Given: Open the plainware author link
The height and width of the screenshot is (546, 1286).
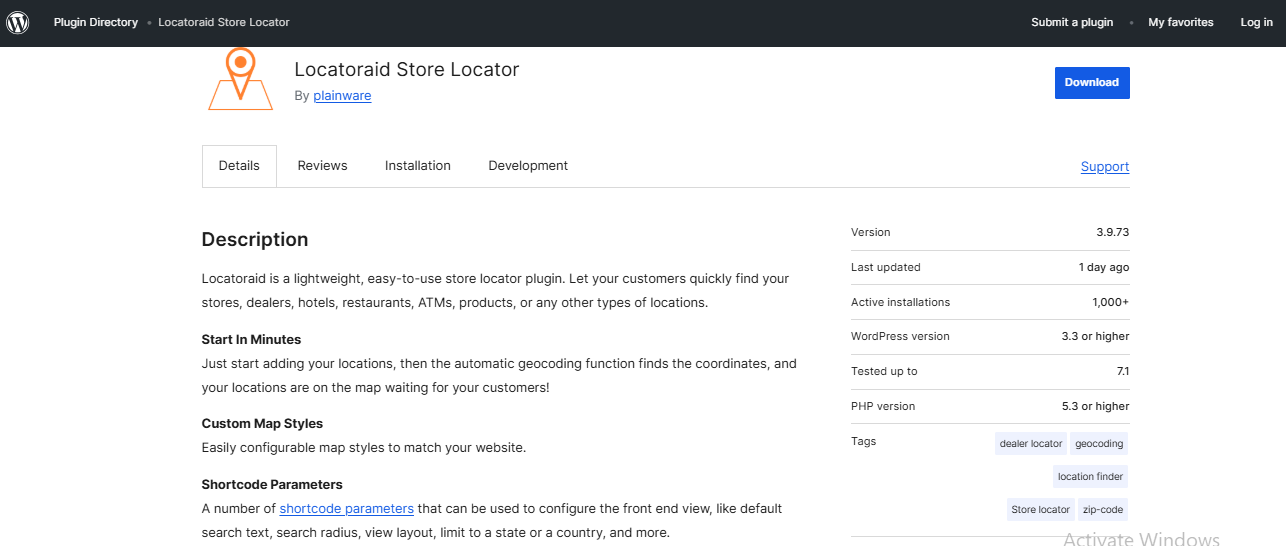Looking at the screenshot, I should 342,96.
